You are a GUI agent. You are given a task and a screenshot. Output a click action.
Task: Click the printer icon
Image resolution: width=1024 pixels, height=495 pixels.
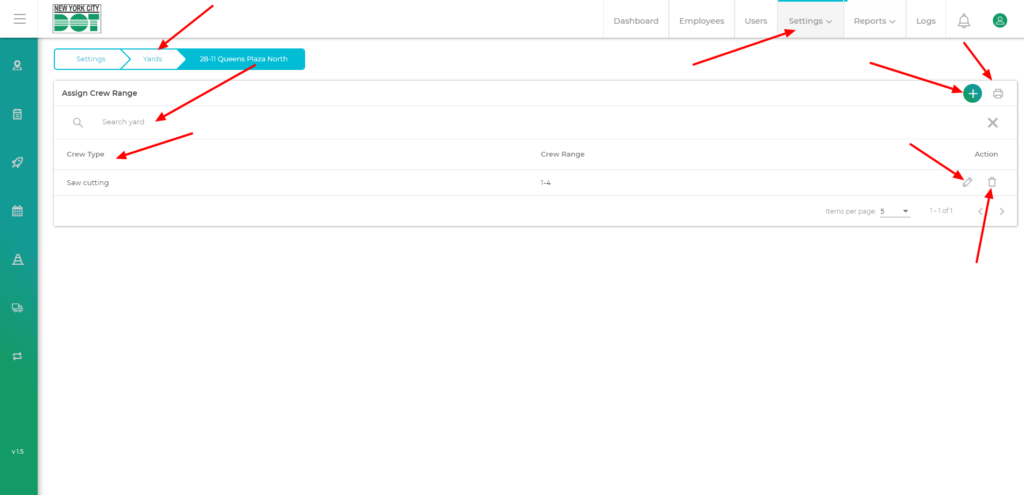pyautogui.click(x=998, y=93)
